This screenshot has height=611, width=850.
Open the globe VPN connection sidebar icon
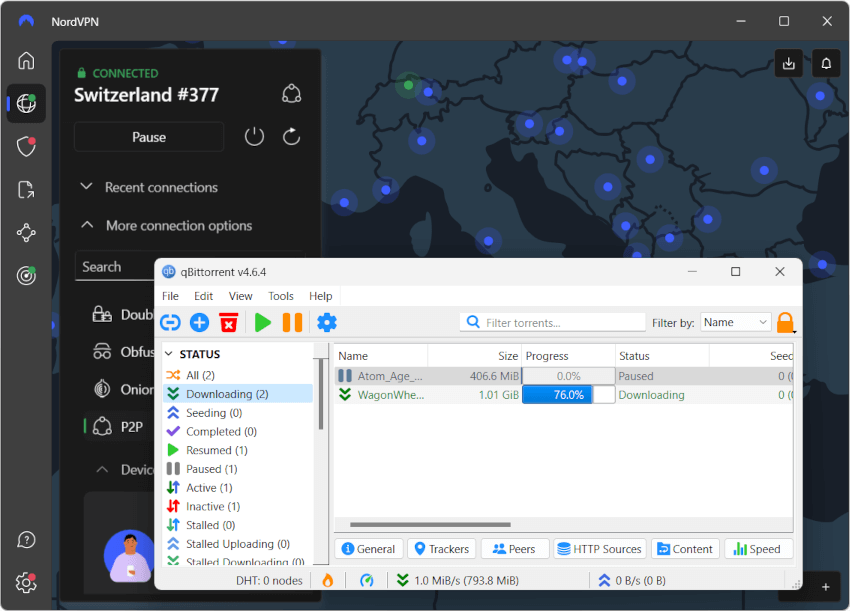coord(26,103)
